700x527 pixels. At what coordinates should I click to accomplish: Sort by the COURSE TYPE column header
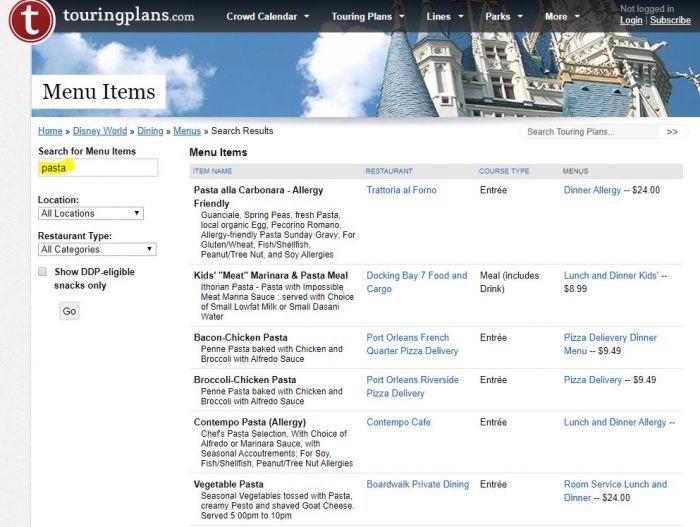[x=504, y=171]
